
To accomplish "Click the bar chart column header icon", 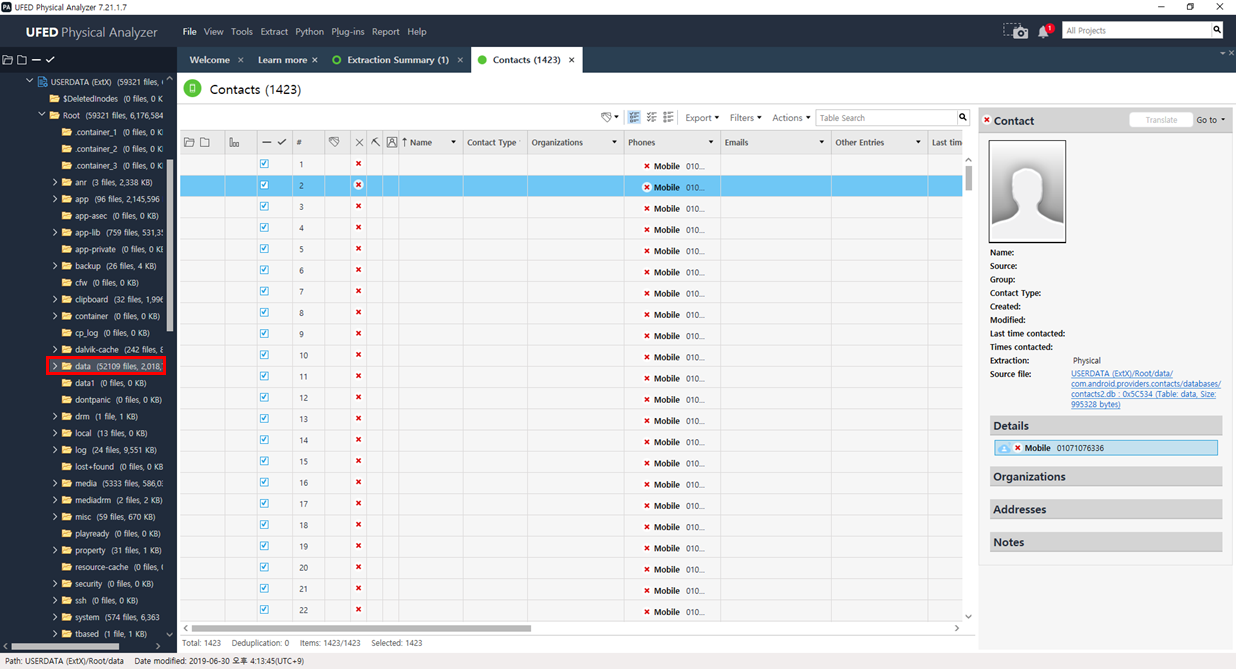I will 234,142.
